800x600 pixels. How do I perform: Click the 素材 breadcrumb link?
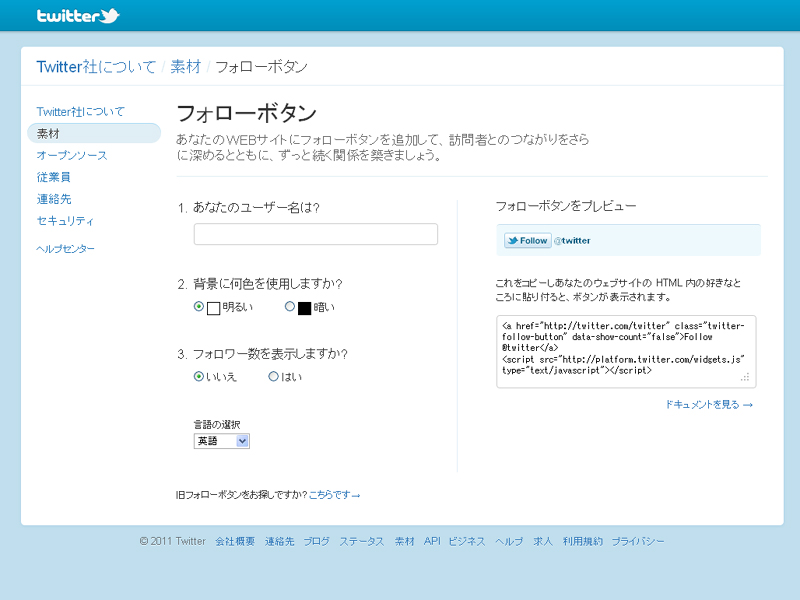pos(186,67)
